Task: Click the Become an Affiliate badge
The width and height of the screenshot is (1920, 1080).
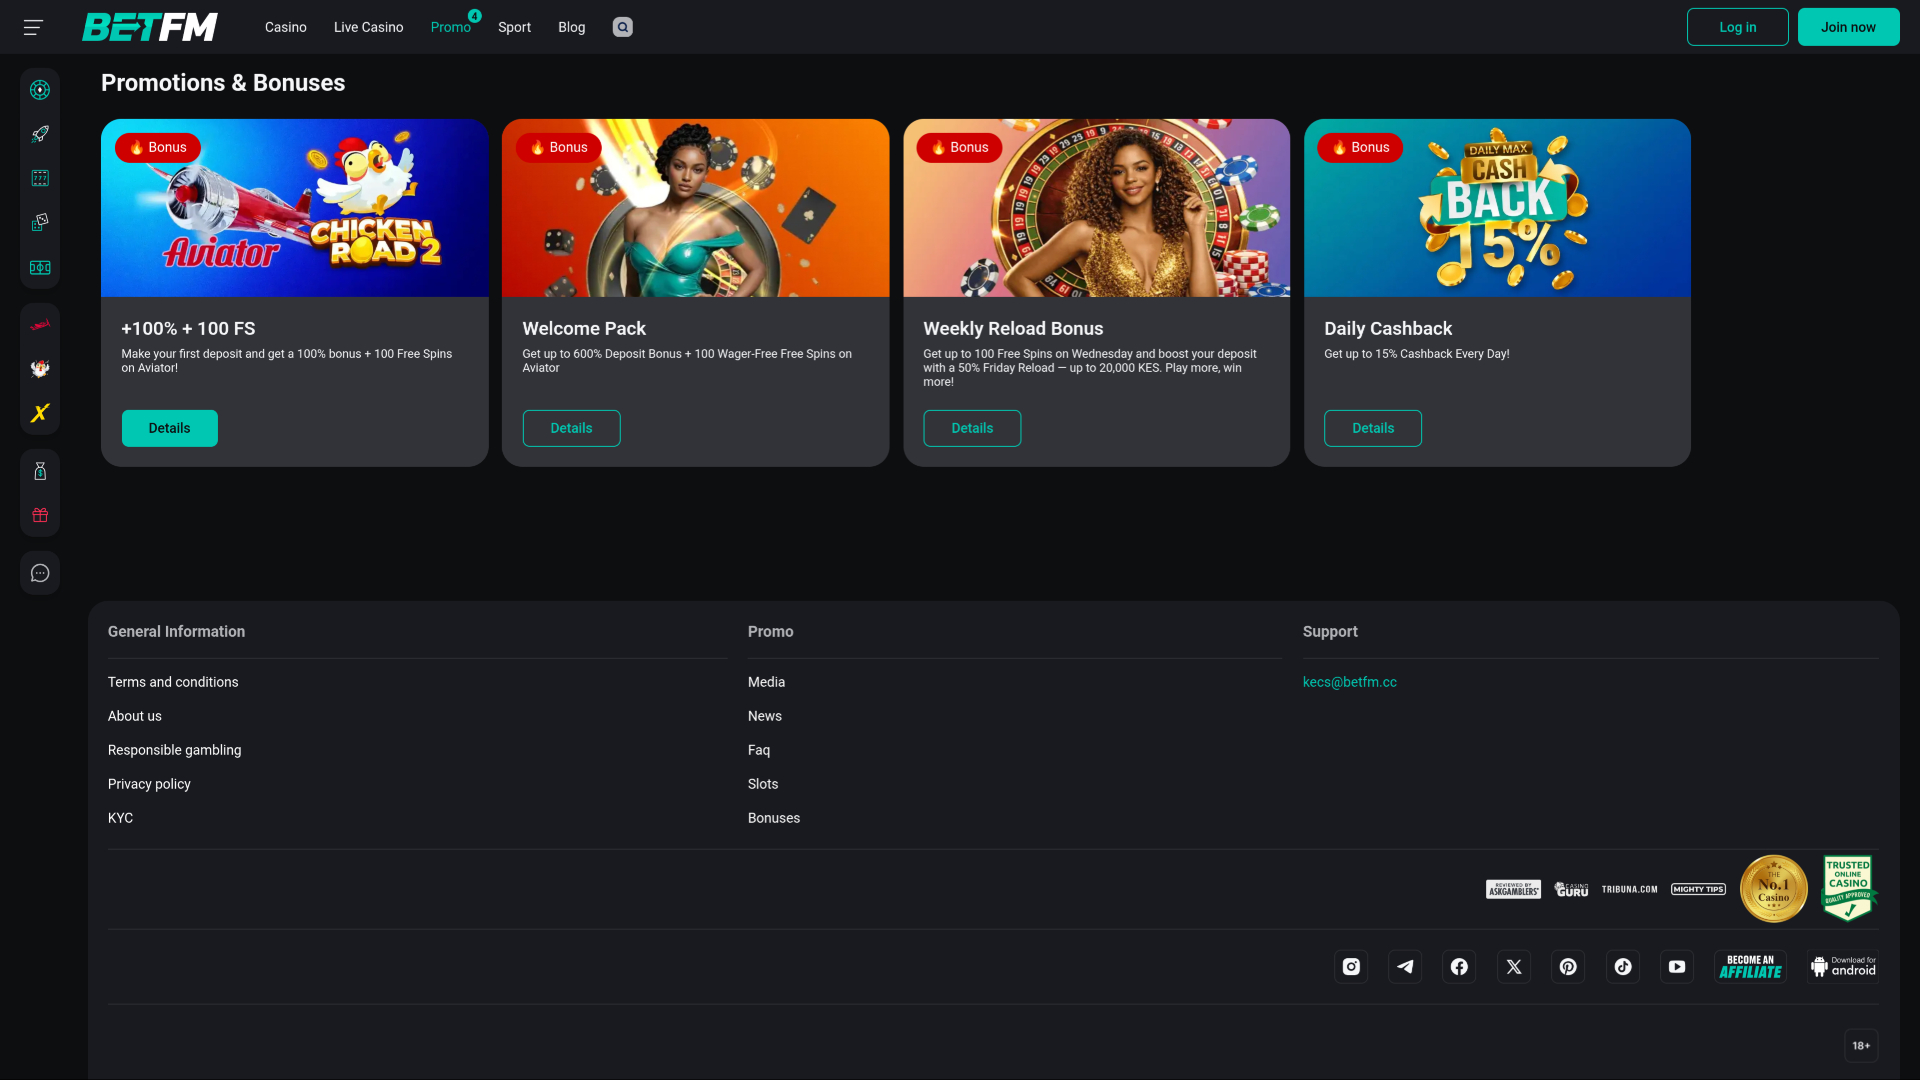Action: [x=1750, y=966]
